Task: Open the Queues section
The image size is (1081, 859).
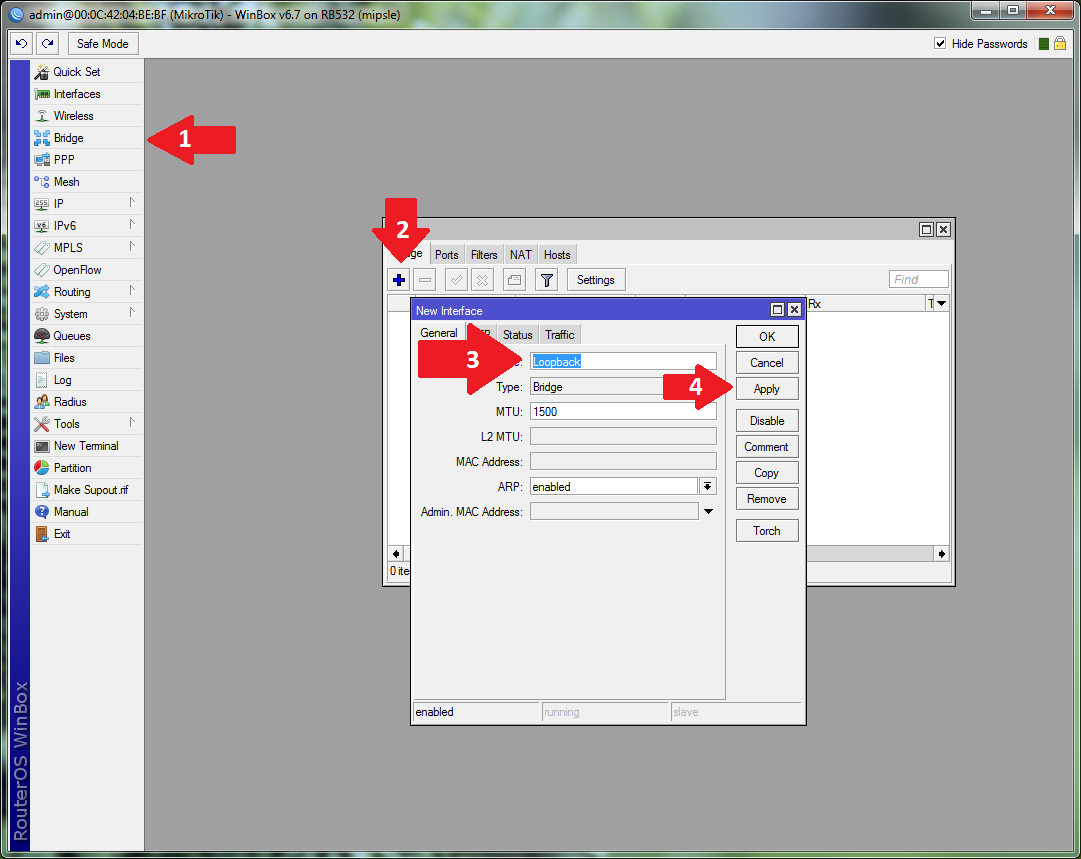Action: 87,336
